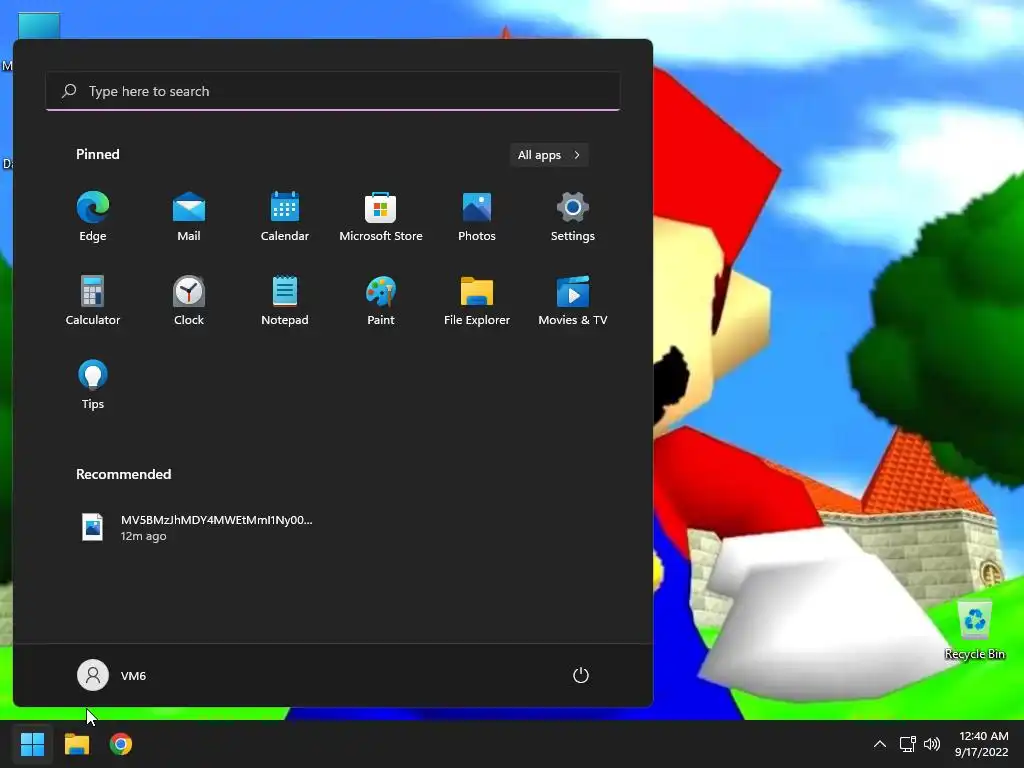Open Settings from pinned apps
Viewport: 1024px width, 768px height.
[573, 217]
